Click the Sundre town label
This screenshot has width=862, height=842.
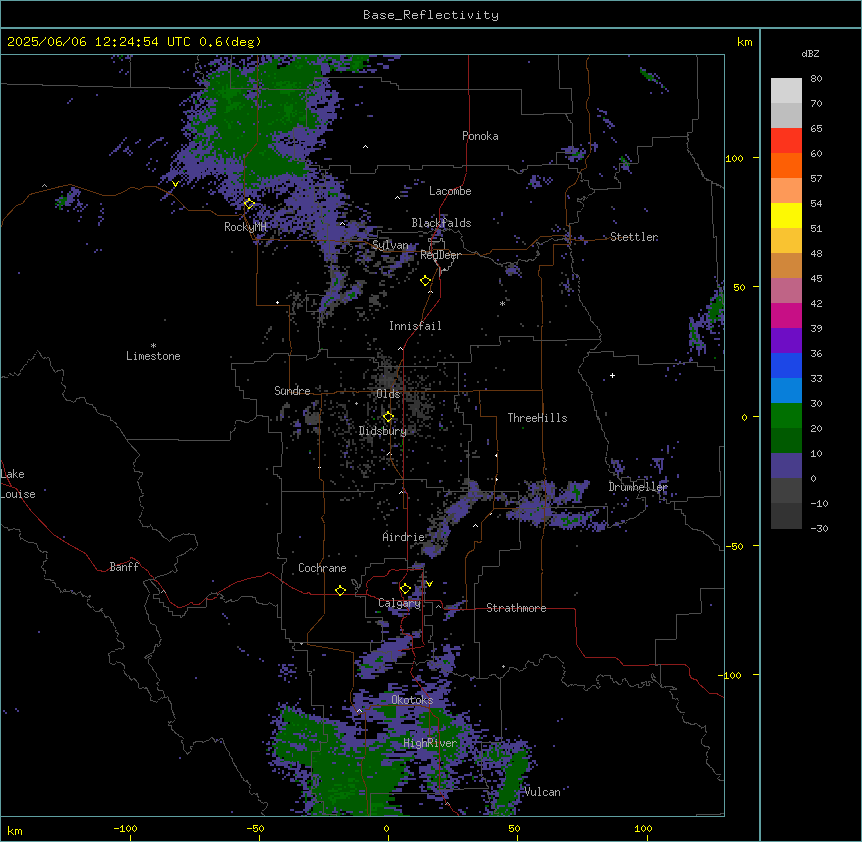pyautogui.click(x=292, y=391)
